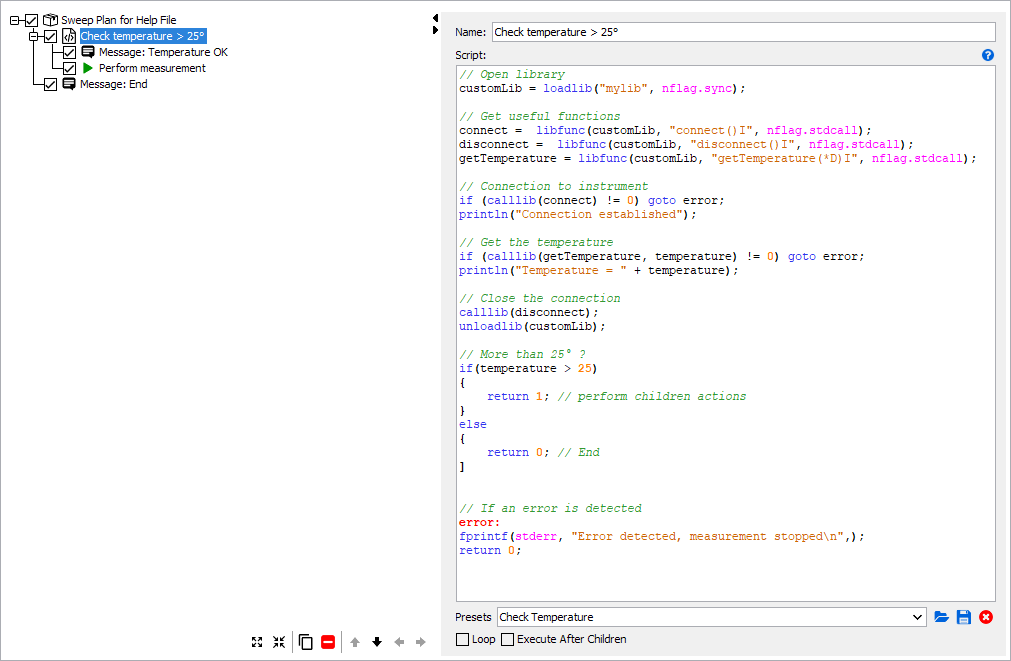This screenshot has height=661, width=1011.
Task: Open the Presets Check Temperature dropdown
Action: point(712,617)
